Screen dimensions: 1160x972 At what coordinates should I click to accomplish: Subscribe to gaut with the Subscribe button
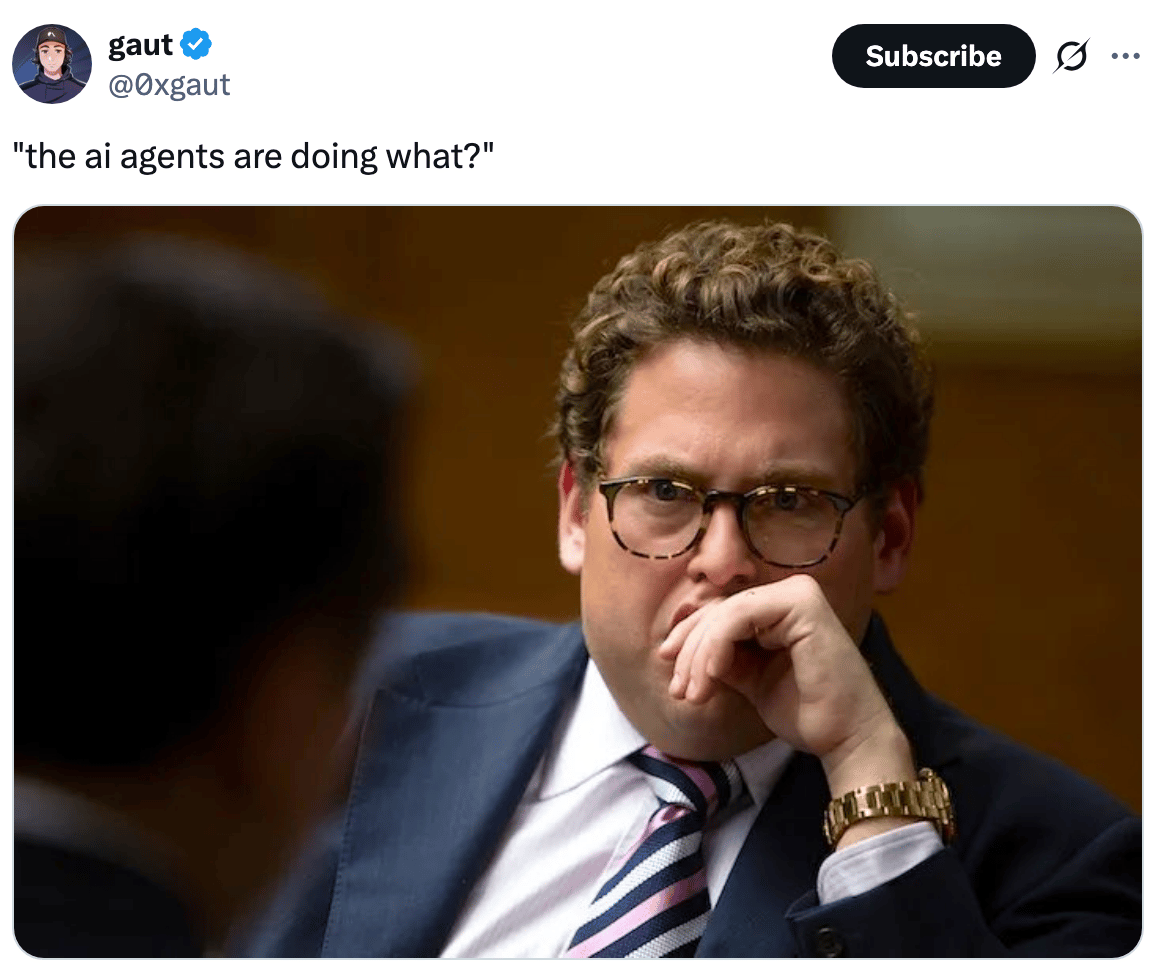point(933,56)
